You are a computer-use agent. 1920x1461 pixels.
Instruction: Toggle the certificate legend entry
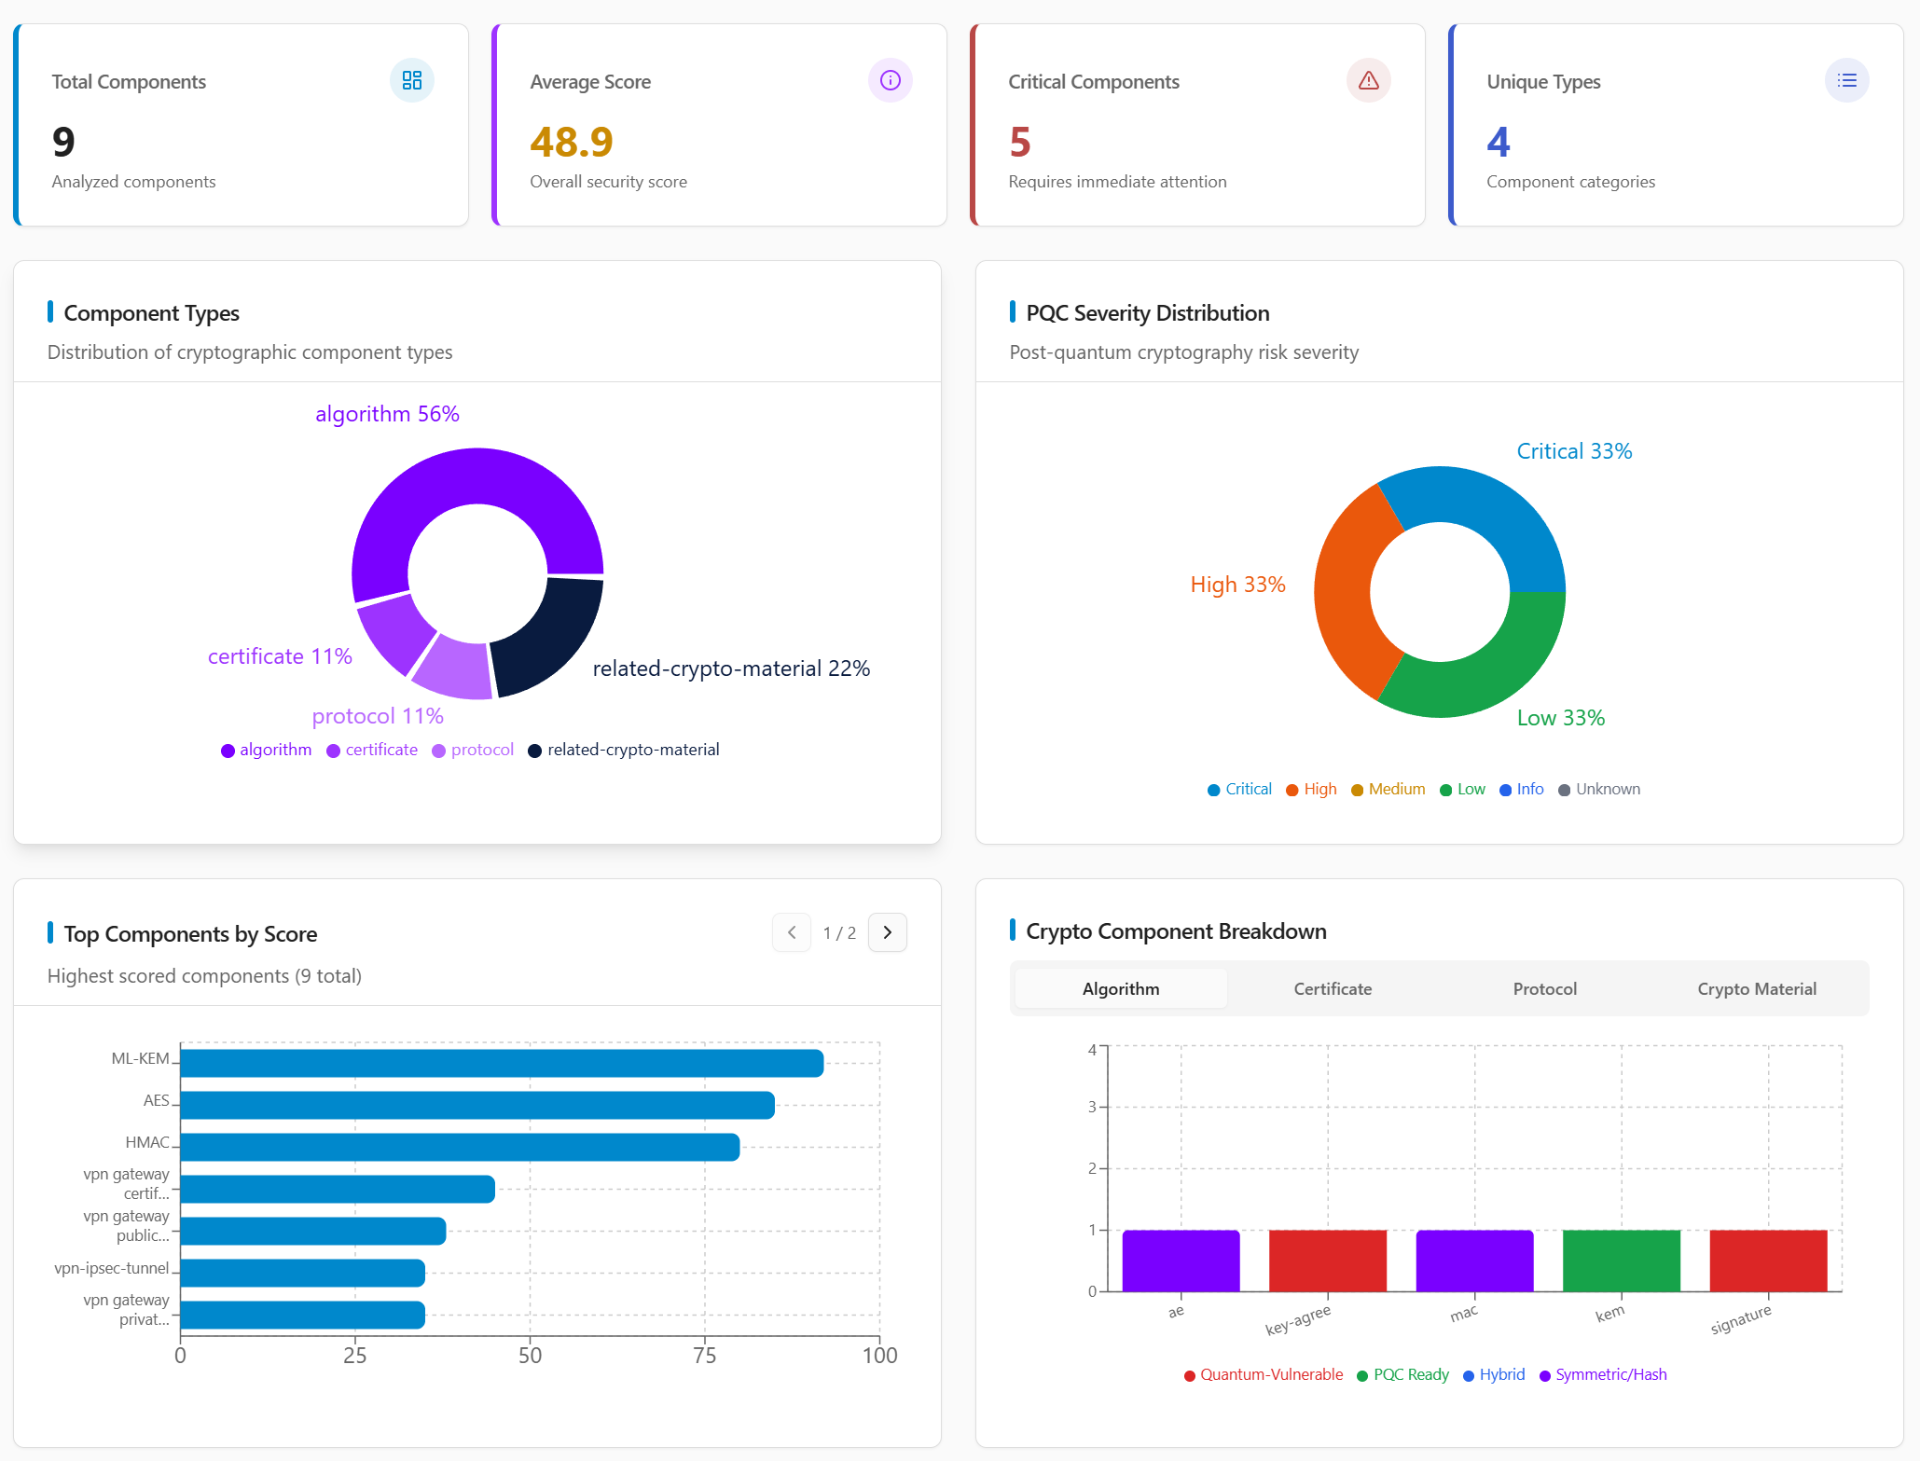tap(372, 750)
